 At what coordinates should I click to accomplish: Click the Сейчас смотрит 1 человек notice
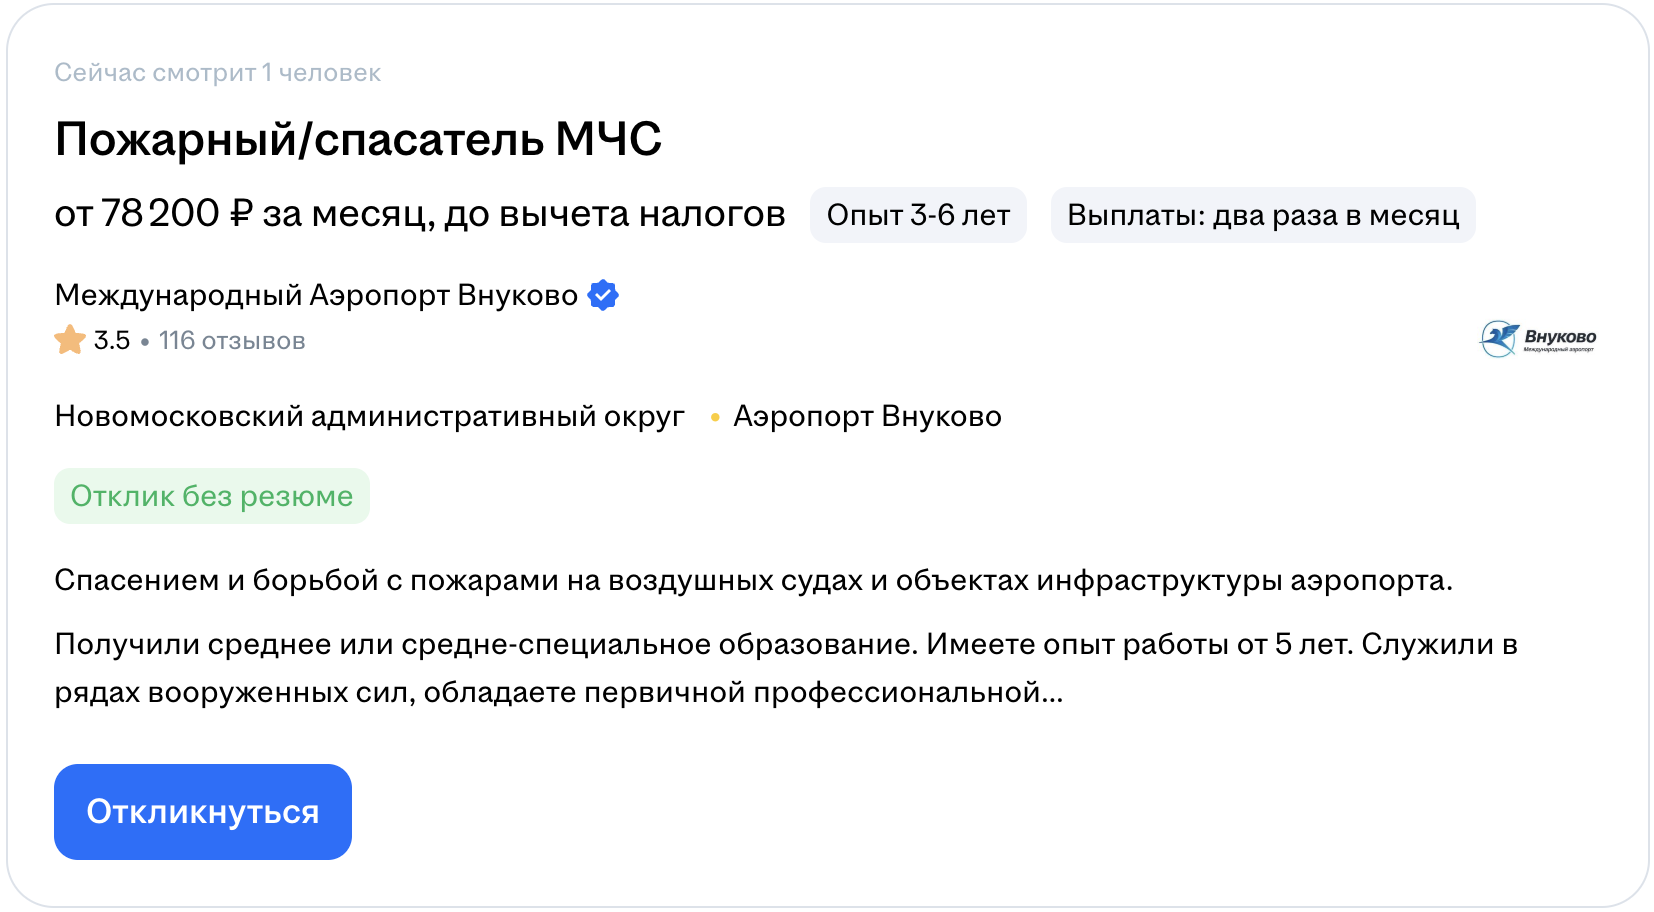click(217, 73)
